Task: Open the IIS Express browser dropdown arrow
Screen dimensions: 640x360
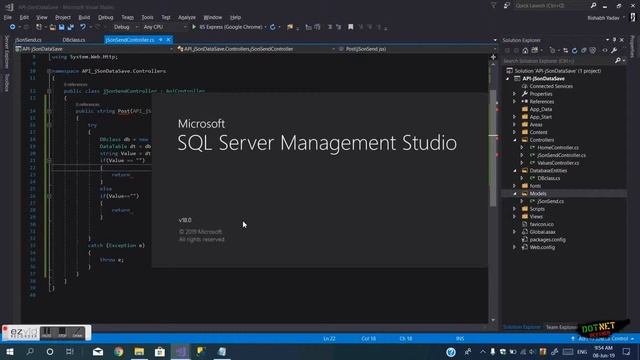Action: pyautogui.click(x=265, y=27)
